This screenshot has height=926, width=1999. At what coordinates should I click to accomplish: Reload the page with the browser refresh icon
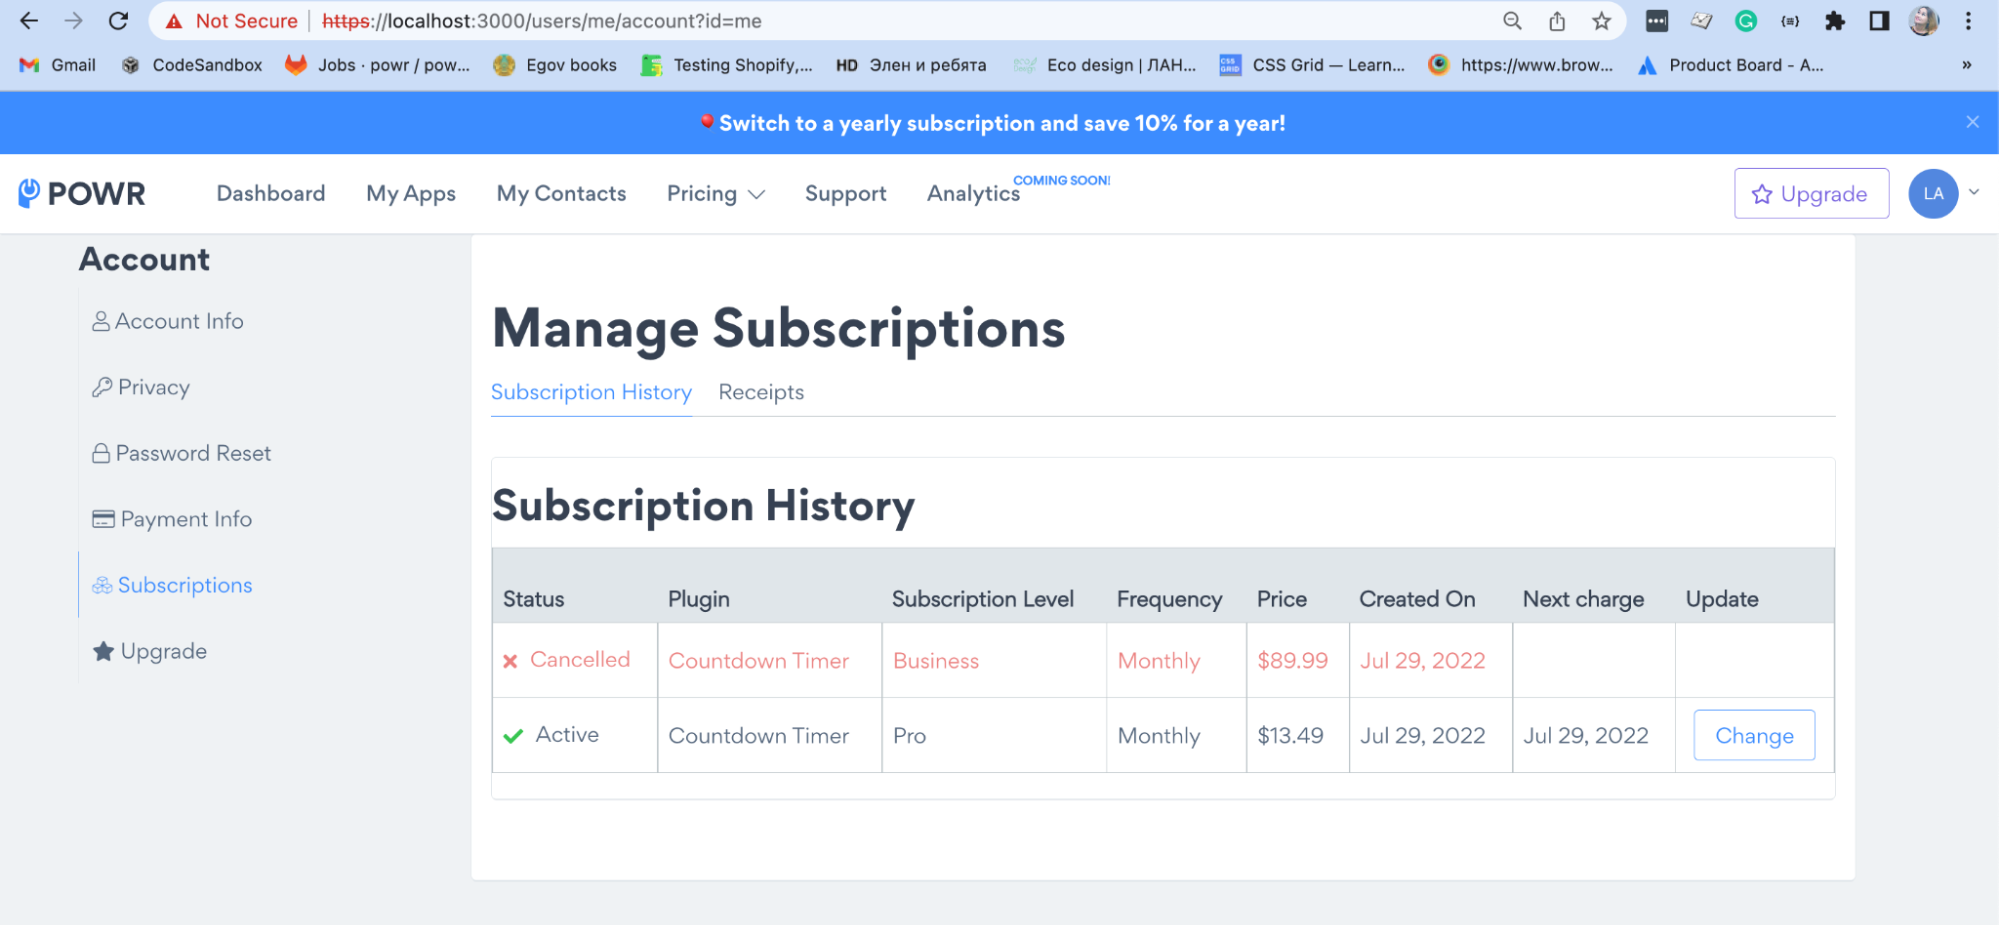pos(118,21)
